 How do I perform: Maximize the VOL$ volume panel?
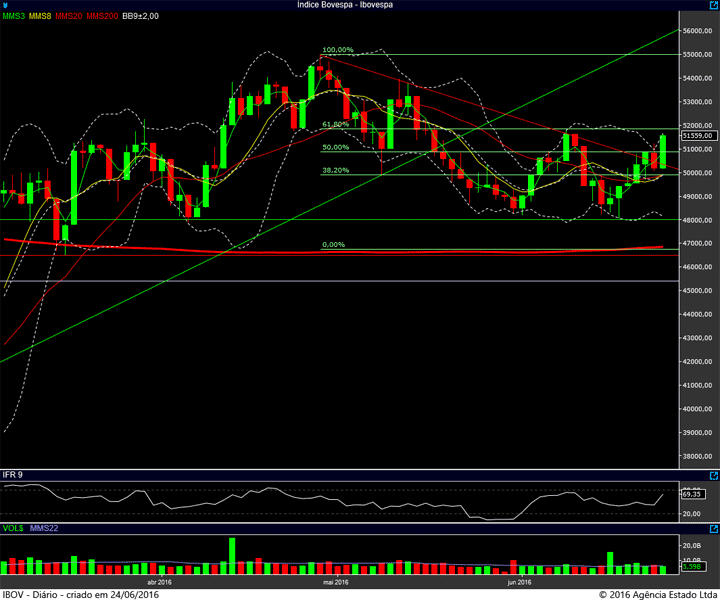[714, 529]
